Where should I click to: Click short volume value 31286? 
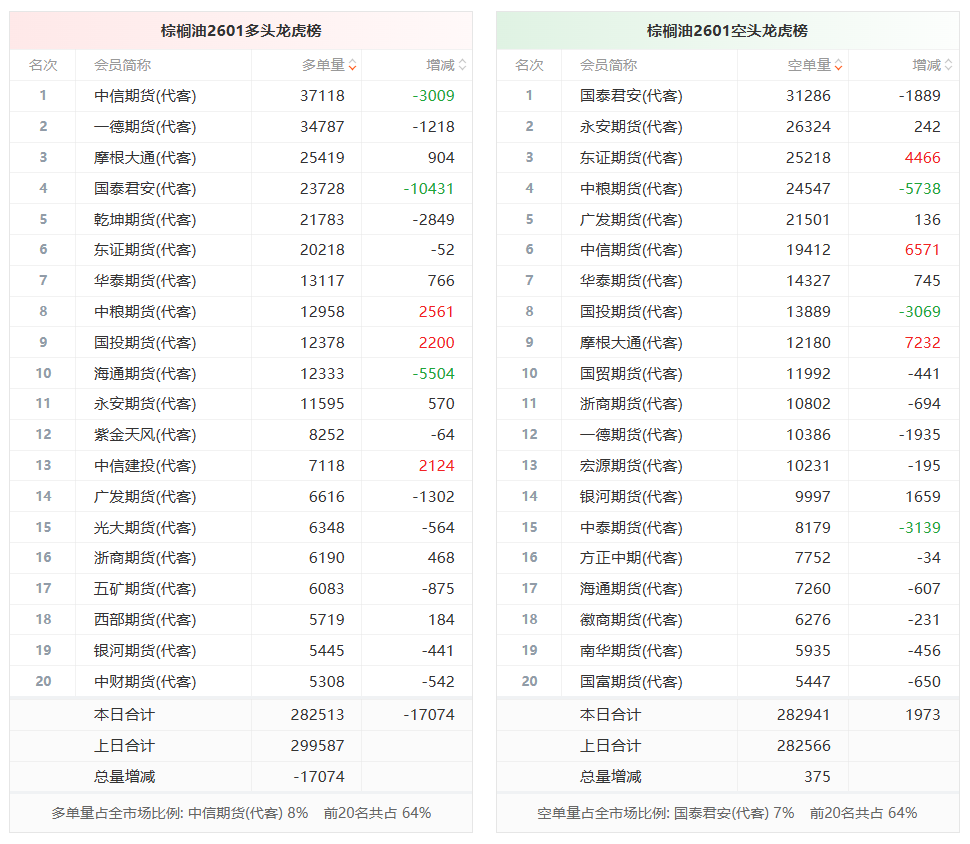[x=809, y=96]
